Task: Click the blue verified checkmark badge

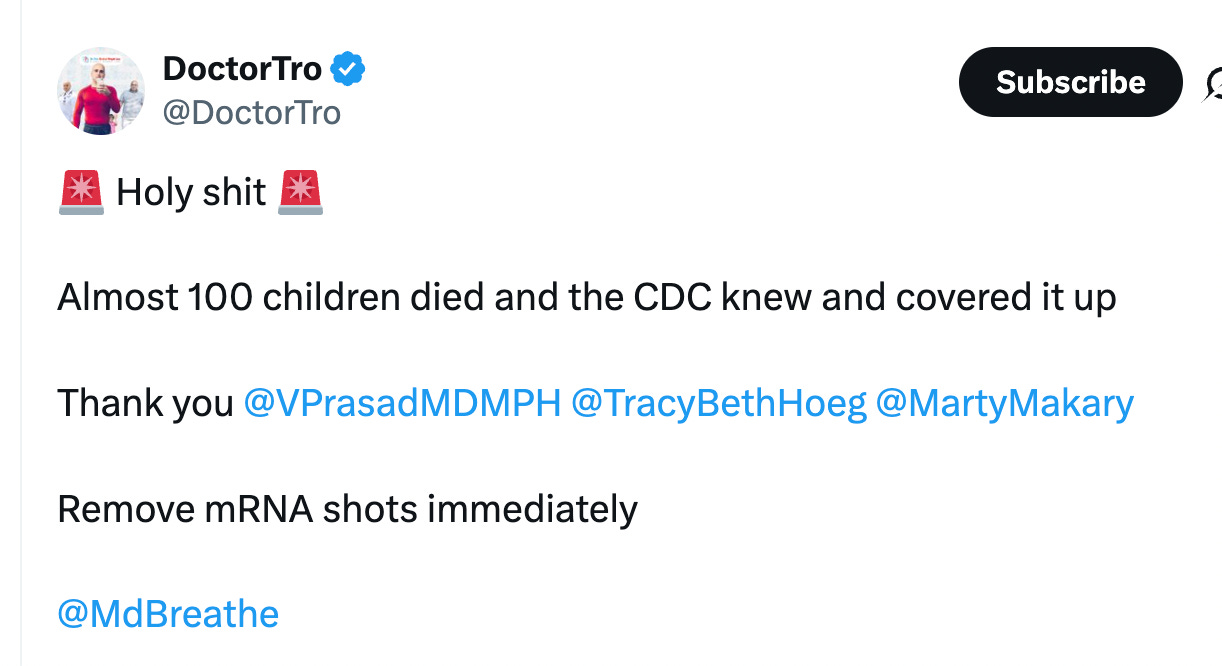Action: click(347, 69)
